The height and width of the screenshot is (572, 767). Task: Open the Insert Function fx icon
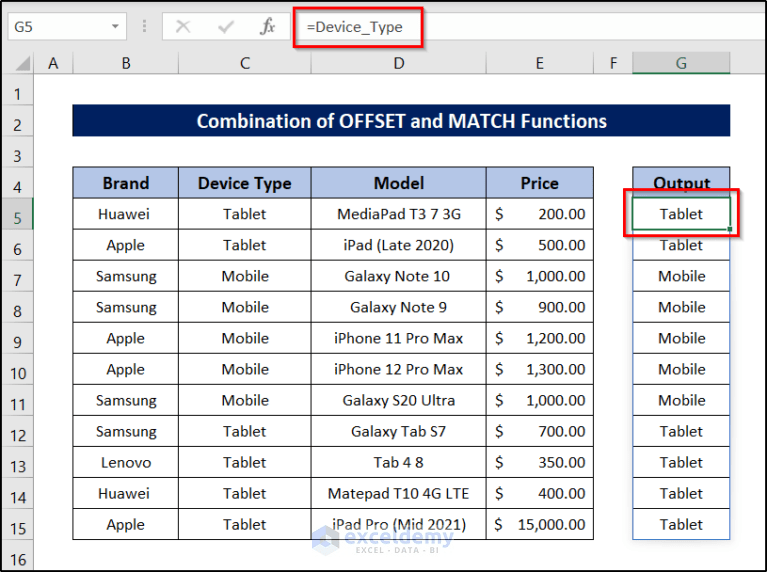tap(268, 26)
